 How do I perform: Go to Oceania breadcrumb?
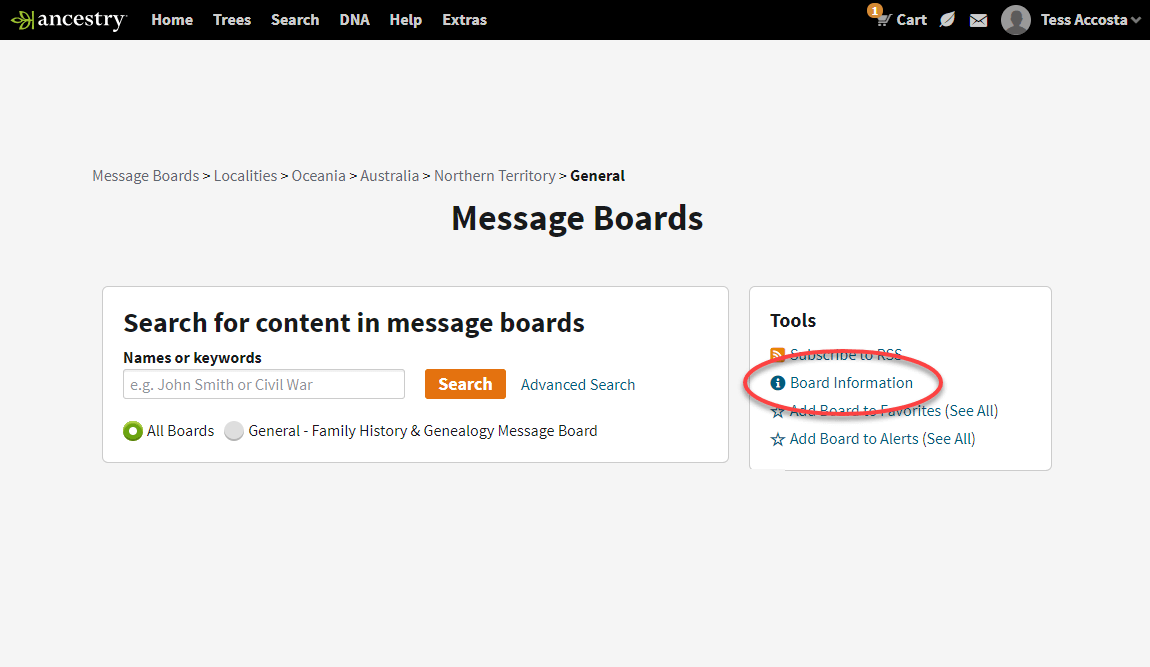(x=318, y=176)
